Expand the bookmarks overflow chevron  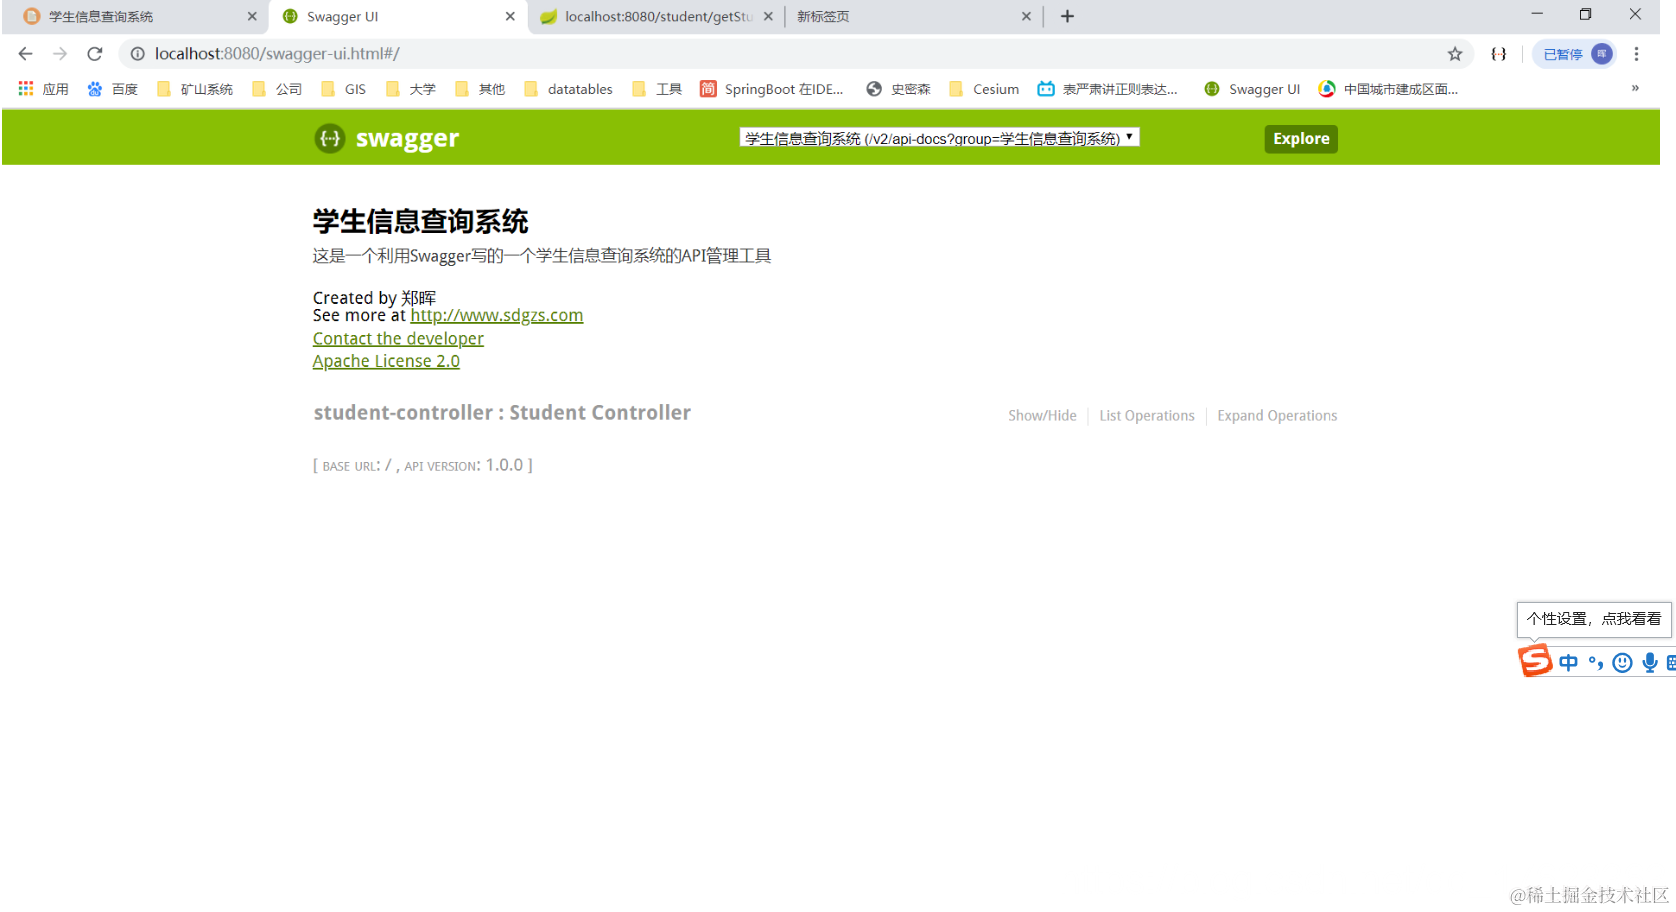coord(1635,88)
